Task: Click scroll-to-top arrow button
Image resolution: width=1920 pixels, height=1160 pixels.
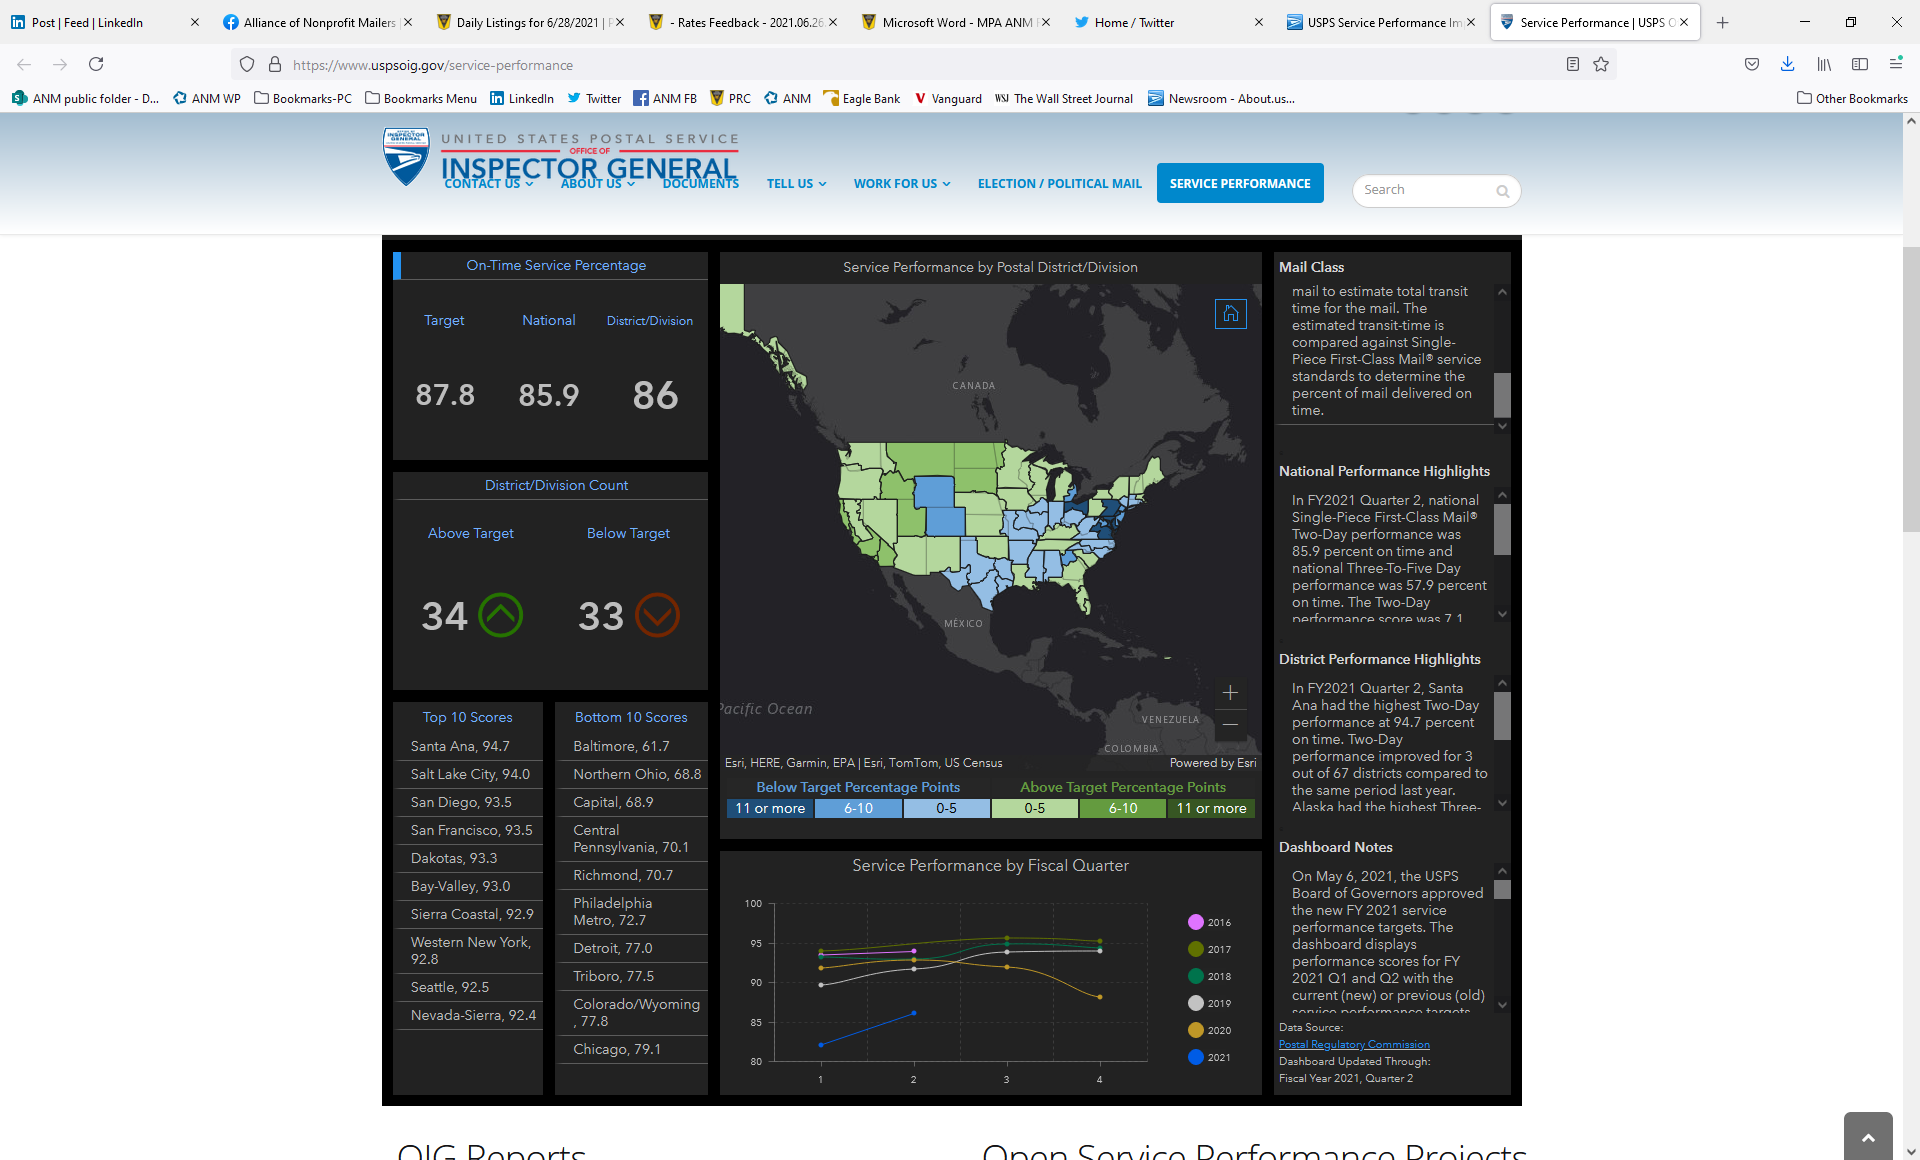Action: tap(1867, 1137)
